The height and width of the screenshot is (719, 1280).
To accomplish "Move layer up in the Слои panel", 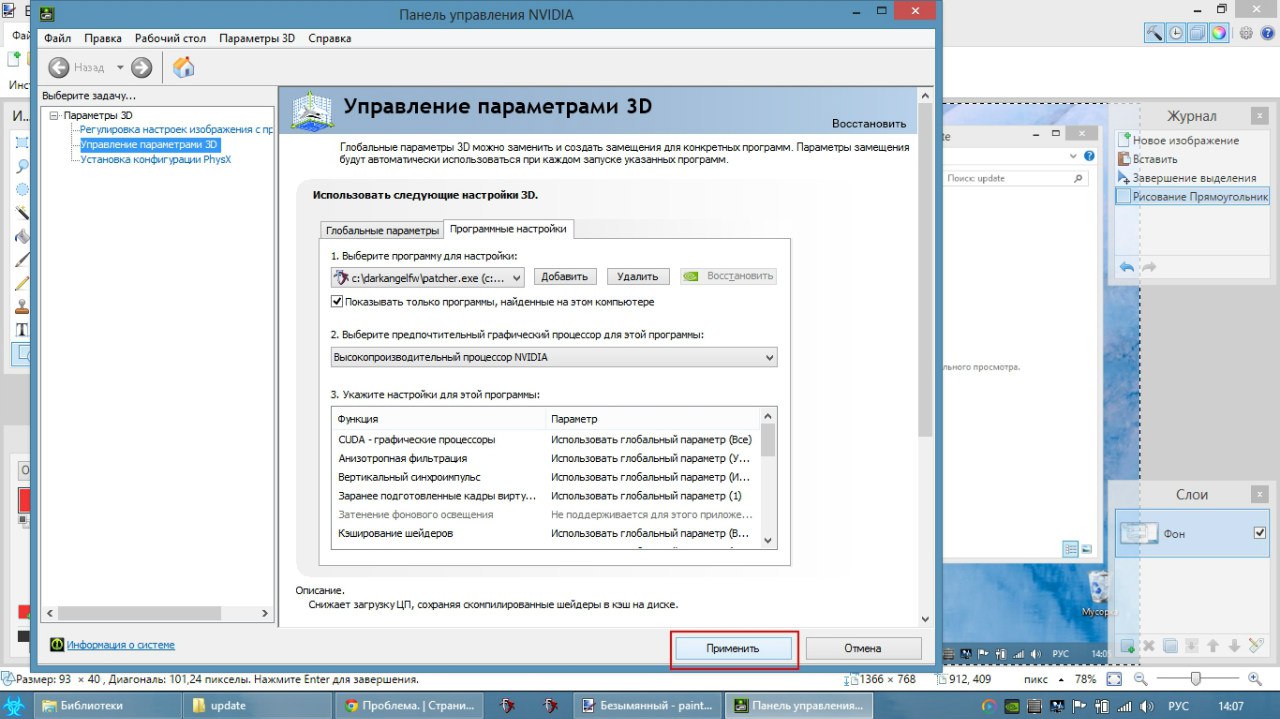I will (1213, 646).
